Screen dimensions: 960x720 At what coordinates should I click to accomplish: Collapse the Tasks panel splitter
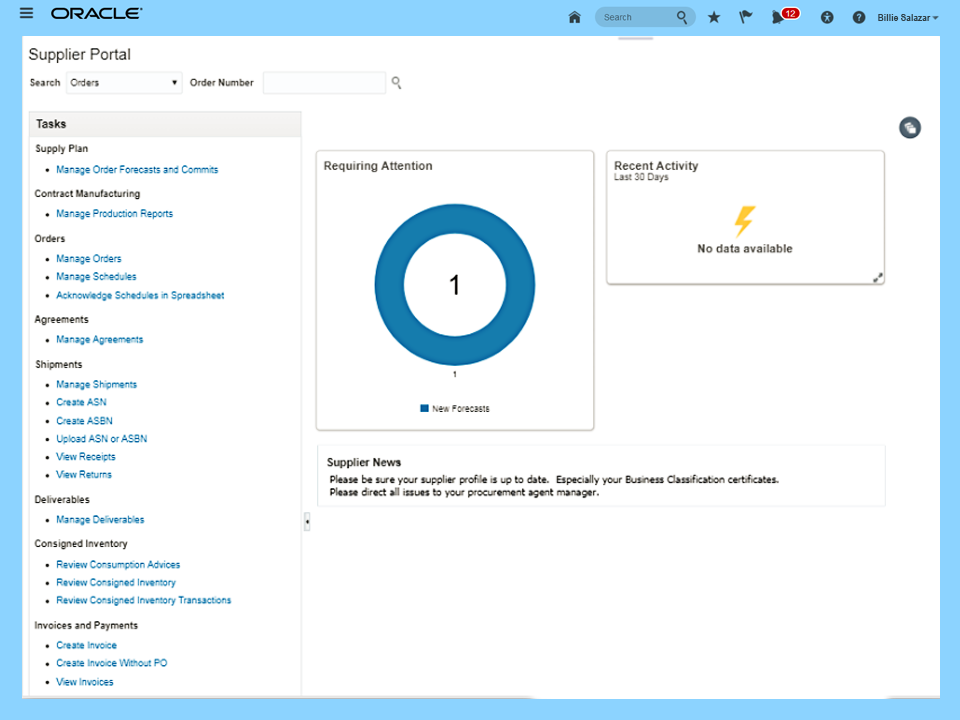coord(307,522)
